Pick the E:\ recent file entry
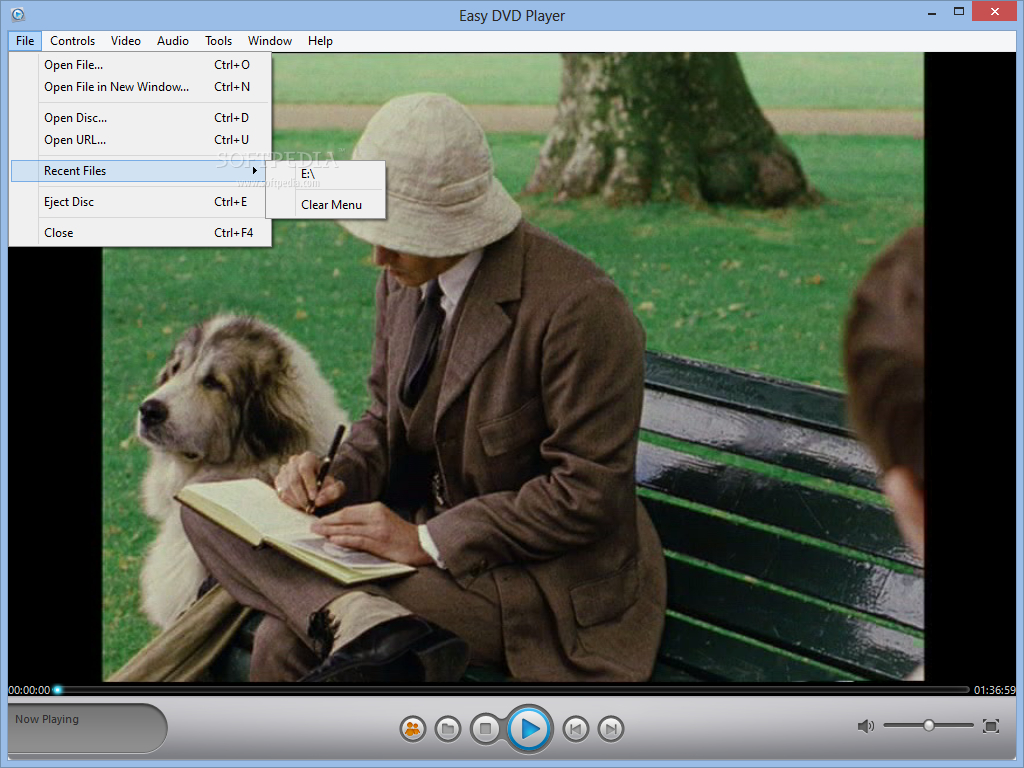The width and height of the screenshot is (1024, 768). click(x=325, y=174)
